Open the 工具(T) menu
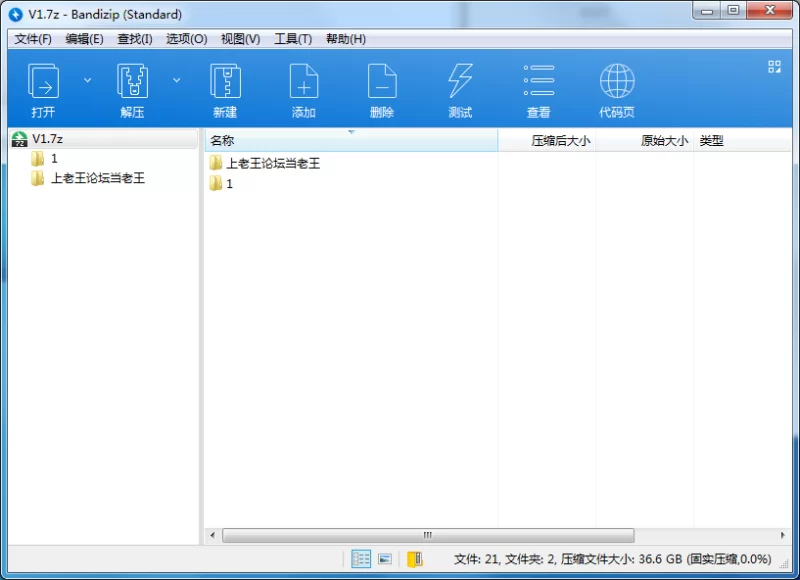Image resolution: width=800 pixels, height=580 pixels. click(293, 39)
